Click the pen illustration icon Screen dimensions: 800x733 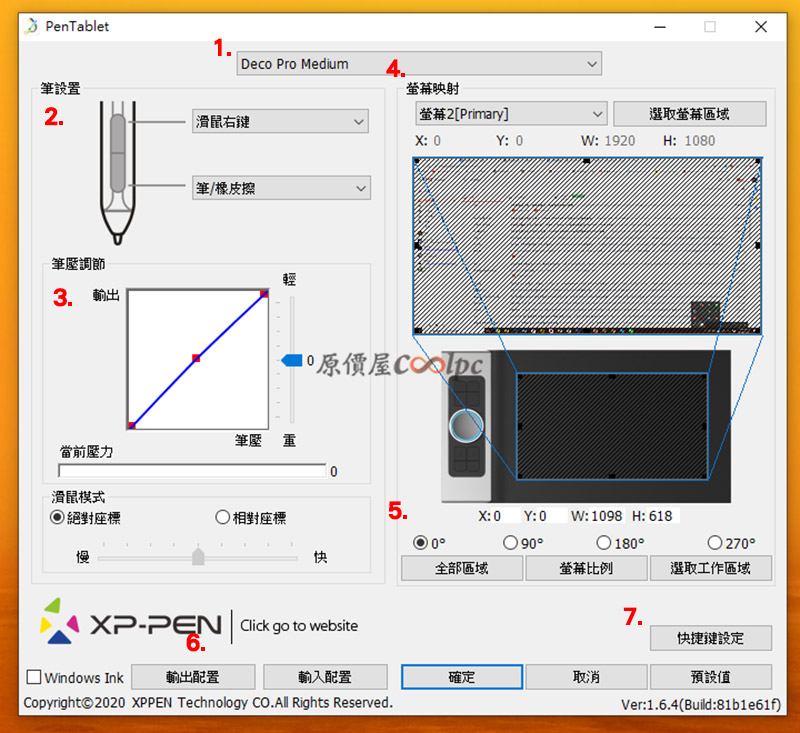[118, 172]
